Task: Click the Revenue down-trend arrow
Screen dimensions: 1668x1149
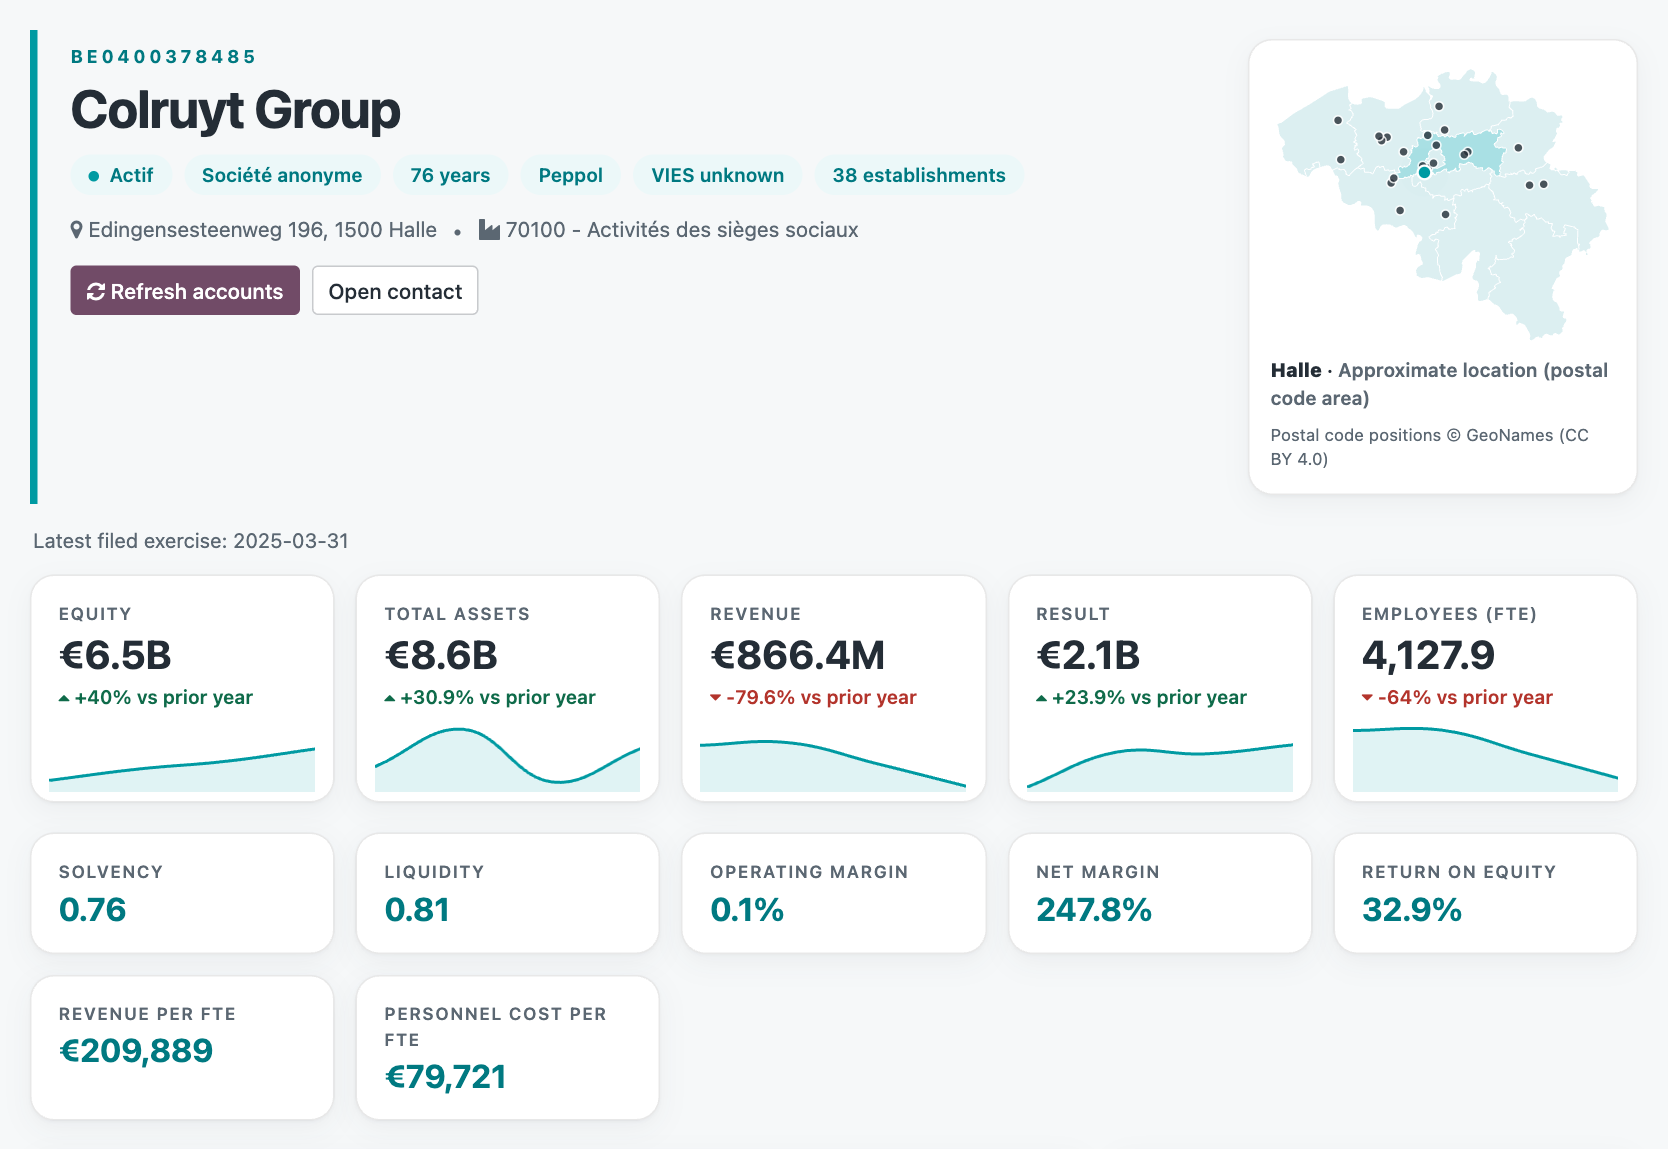Action: pyautogui.click(x=716, y=698)
